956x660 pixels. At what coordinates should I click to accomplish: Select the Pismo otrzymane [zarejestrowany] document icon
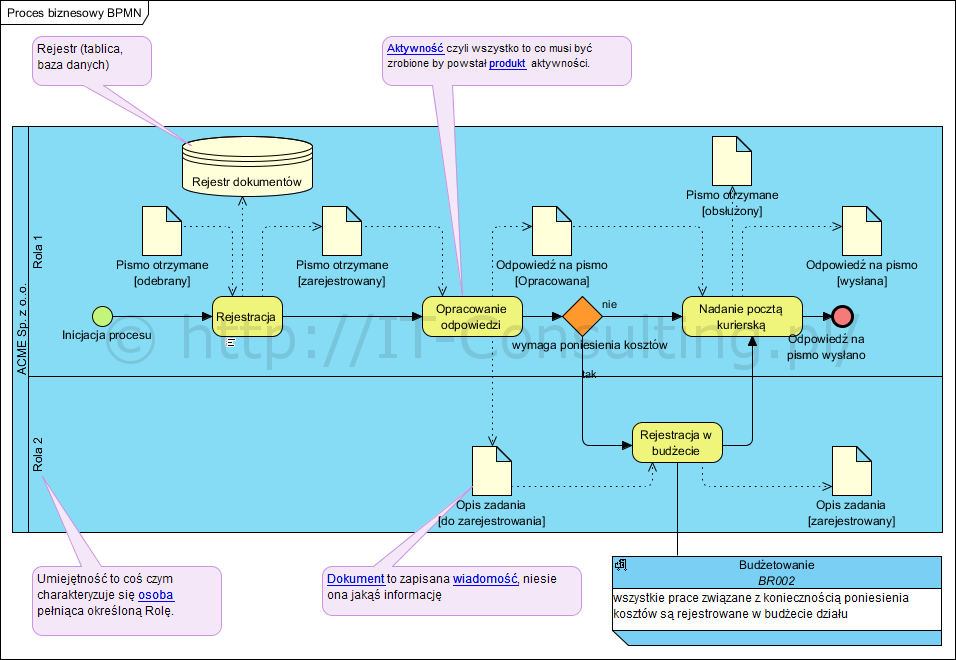[342, 231]
